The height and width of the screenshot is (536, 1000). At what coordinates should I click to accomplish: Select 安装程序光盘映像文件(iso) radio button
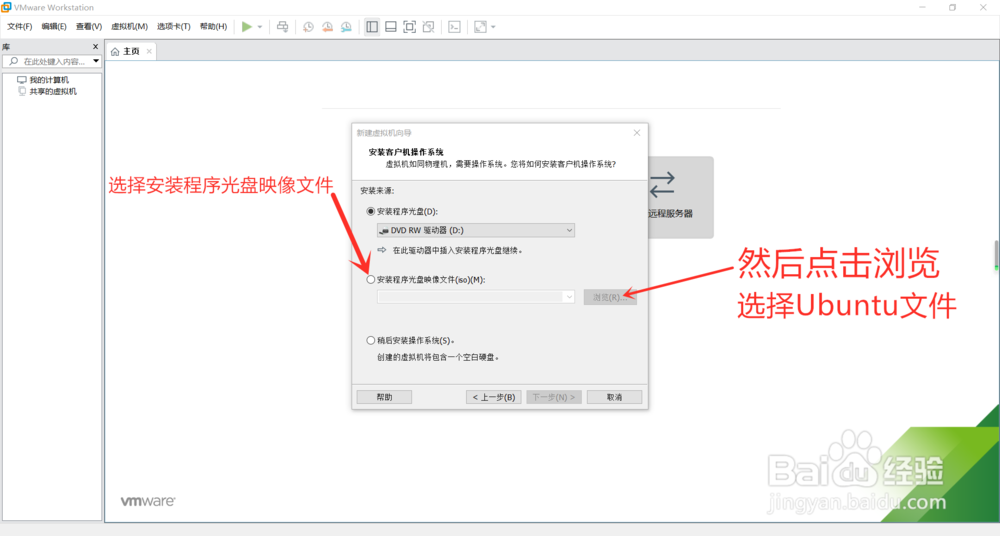click(x=371, y=279)
